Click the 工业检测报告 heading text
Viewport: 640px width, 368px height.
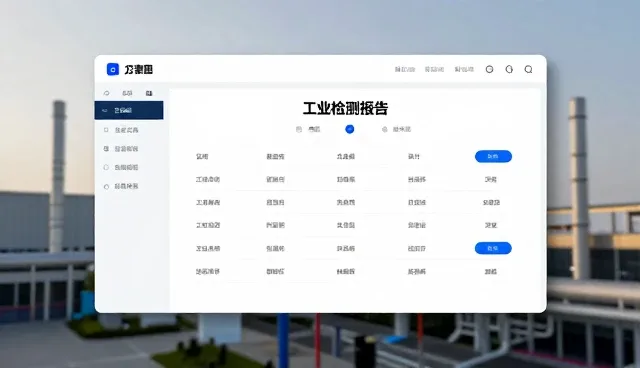tap(345, 108)
